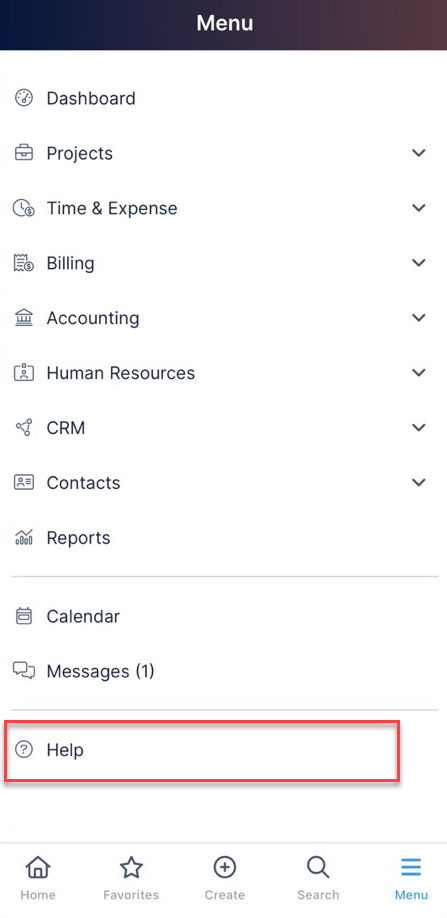447x918 pixels.
Task: Open the Dashboard gauge icon
Action: (24, 98)
